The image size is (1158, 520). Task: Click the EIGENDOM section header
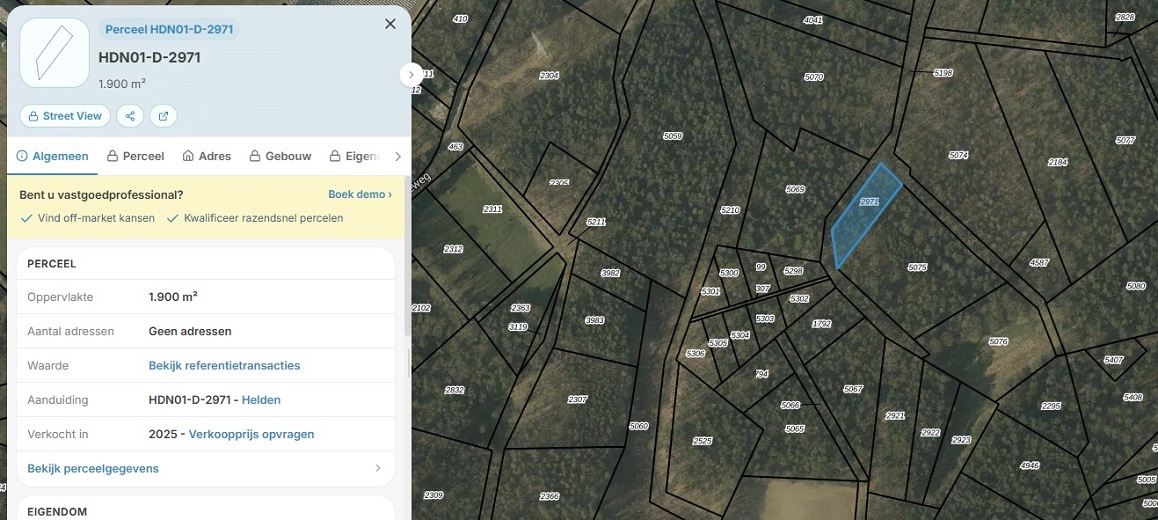pos(57,511)
